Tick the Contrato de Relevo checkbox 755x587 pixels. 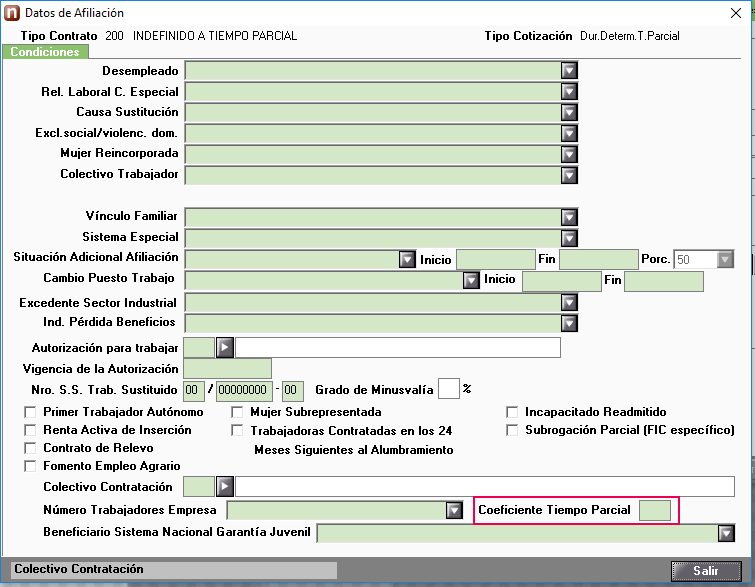coord(30,448)
